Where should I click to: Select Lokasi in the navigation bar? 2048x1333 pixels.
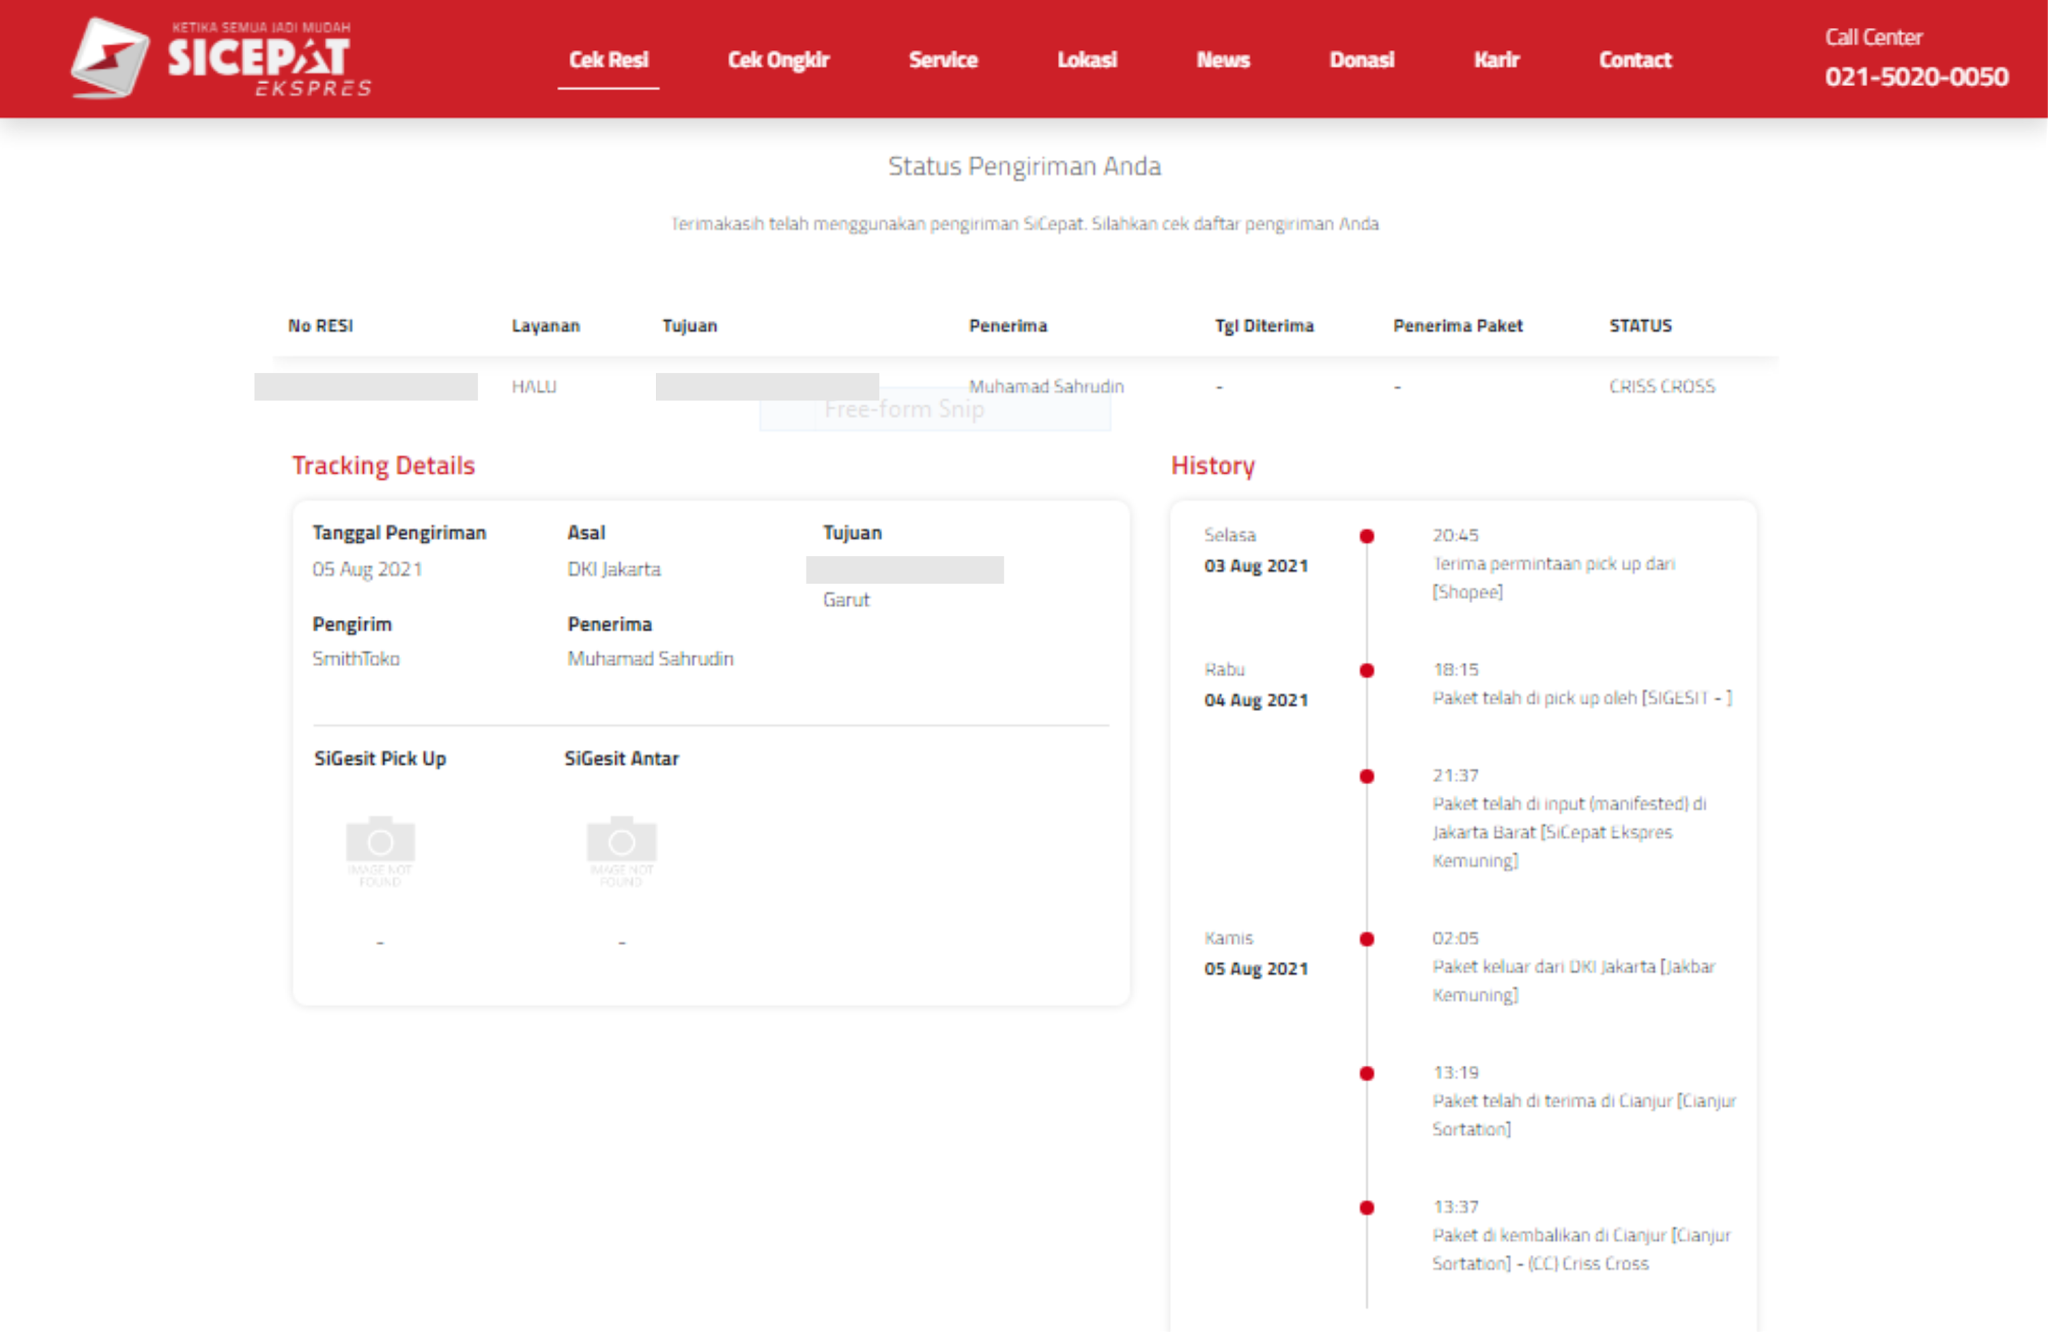(1087, 60)
